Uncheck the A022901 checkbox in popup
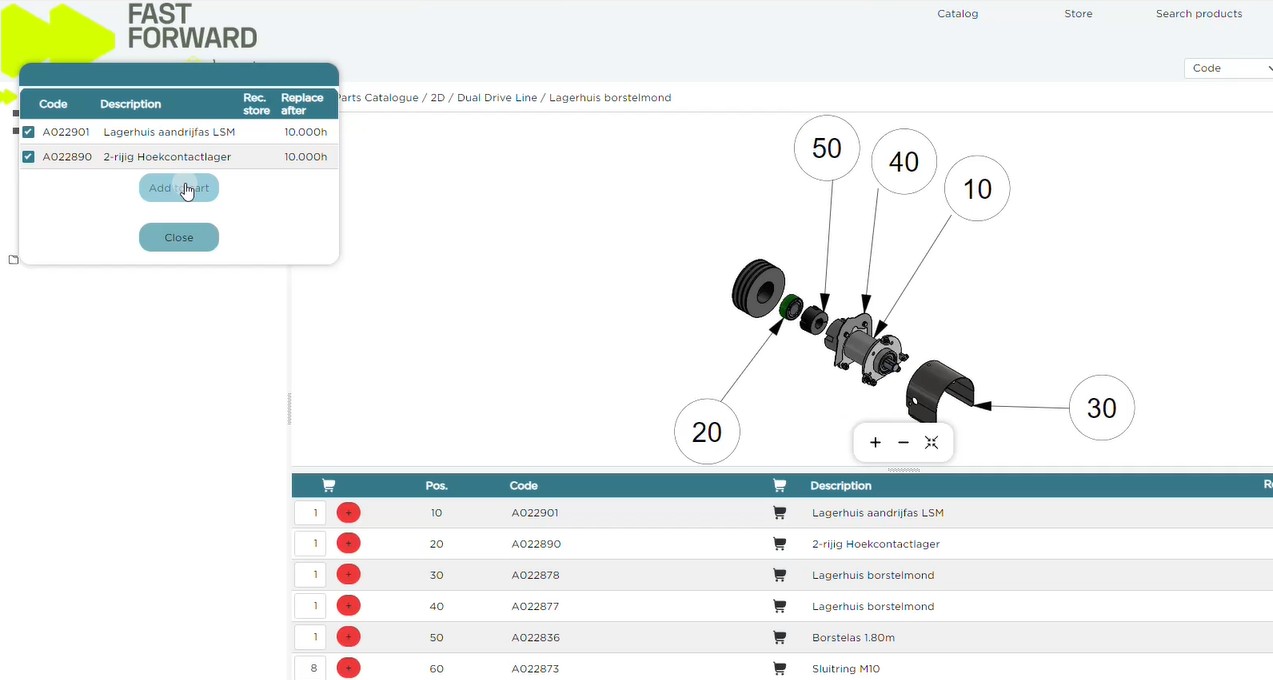Screen dimensions: 1273x680 (29, 132)
